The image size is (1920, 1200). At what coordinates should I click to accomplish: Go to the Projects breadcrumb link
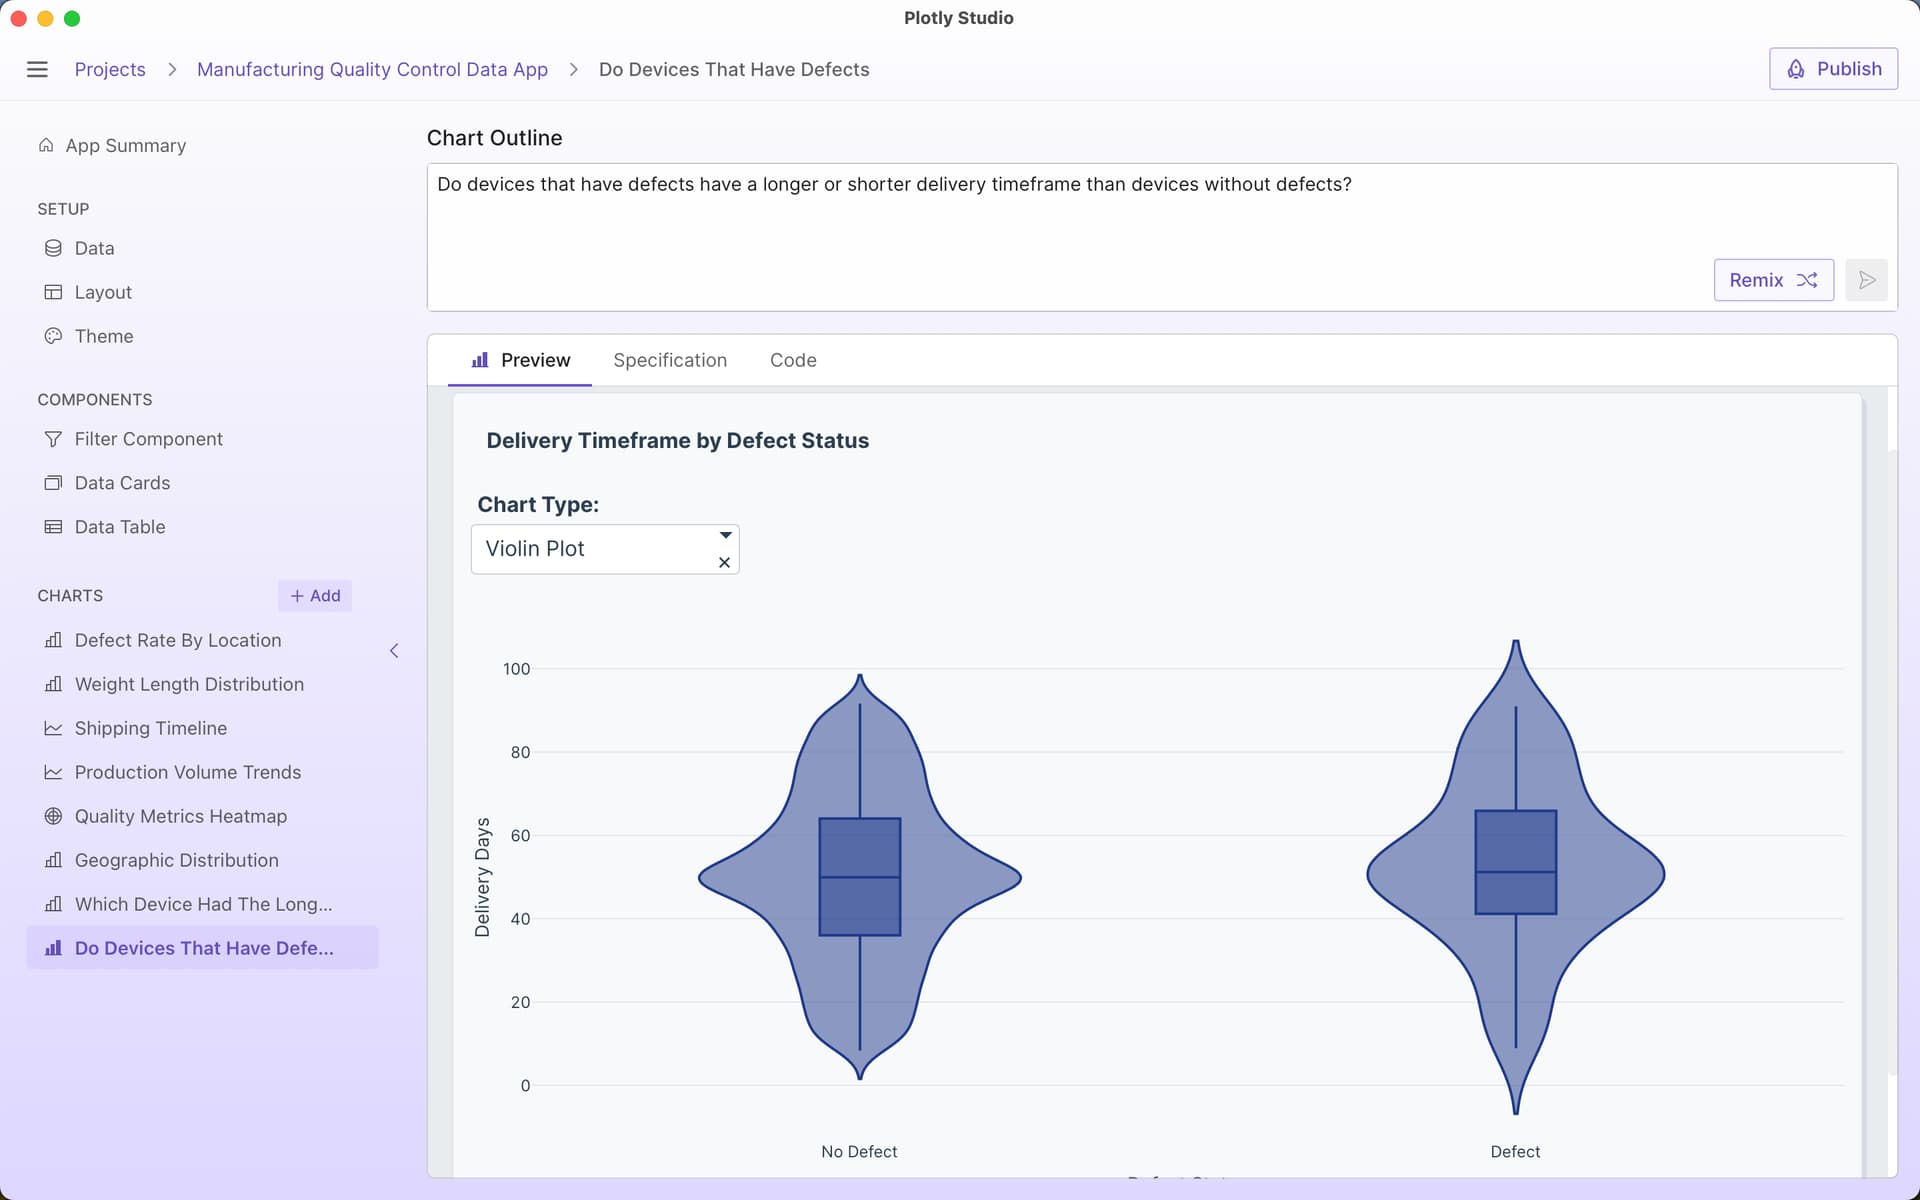(x=110, y=69)
